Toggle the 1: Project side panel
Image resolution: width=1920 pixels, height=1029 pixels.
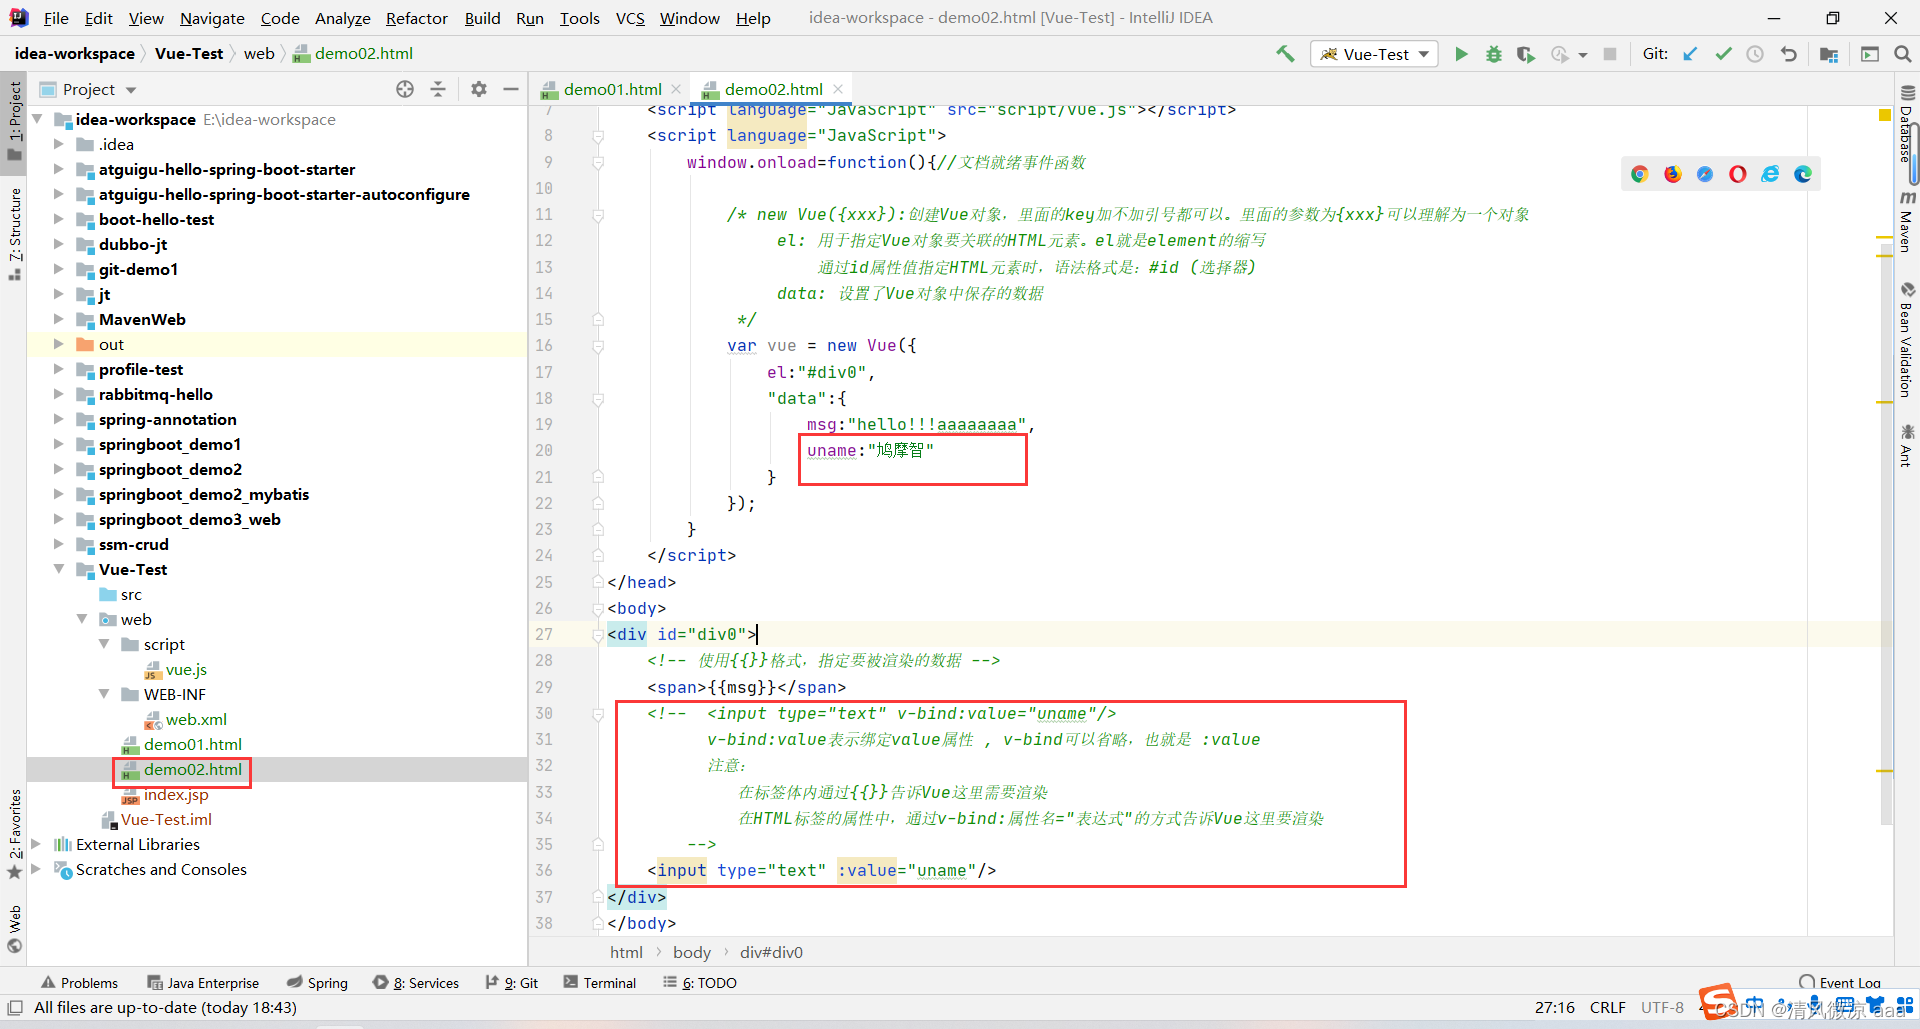14,120
